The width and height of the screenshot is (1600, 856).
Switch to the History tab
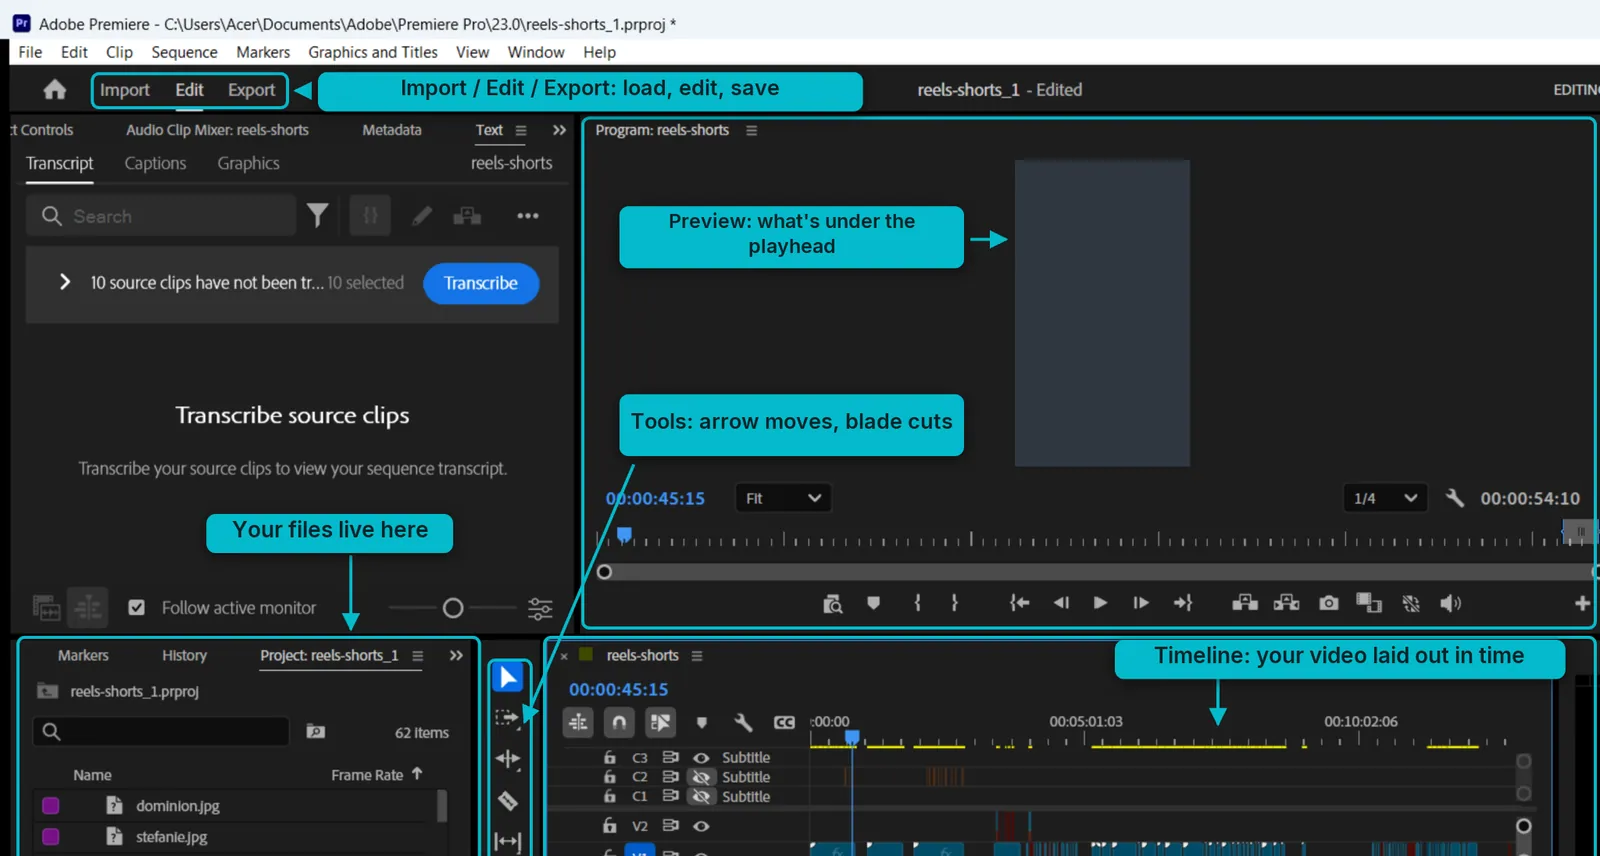184,655
